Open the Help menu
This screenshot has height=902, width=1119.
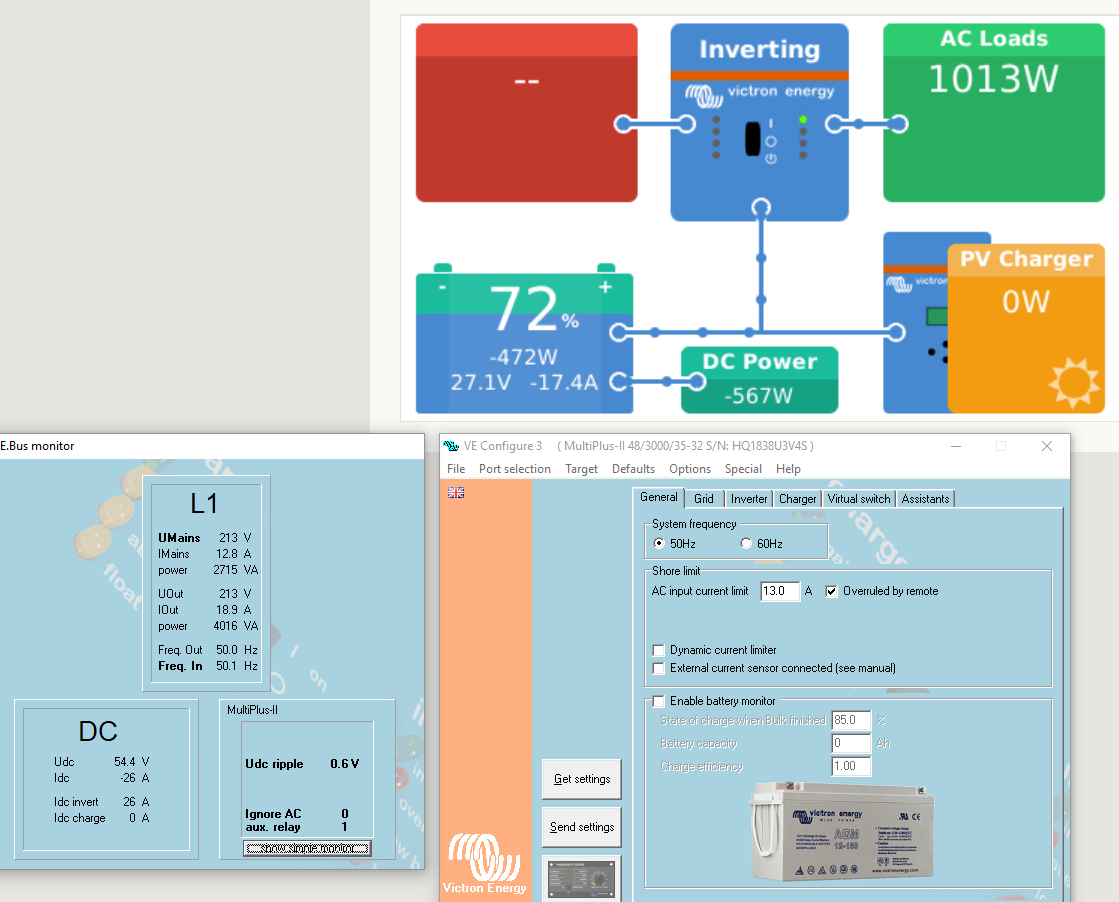[x=788, y=469]
